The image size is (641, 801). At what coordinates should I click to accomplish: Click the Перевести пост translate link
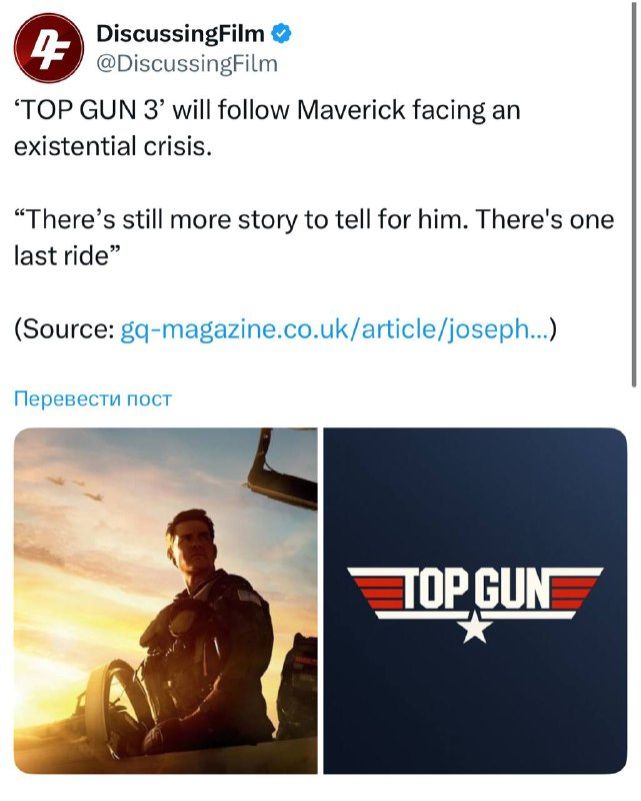click(92, 398)
